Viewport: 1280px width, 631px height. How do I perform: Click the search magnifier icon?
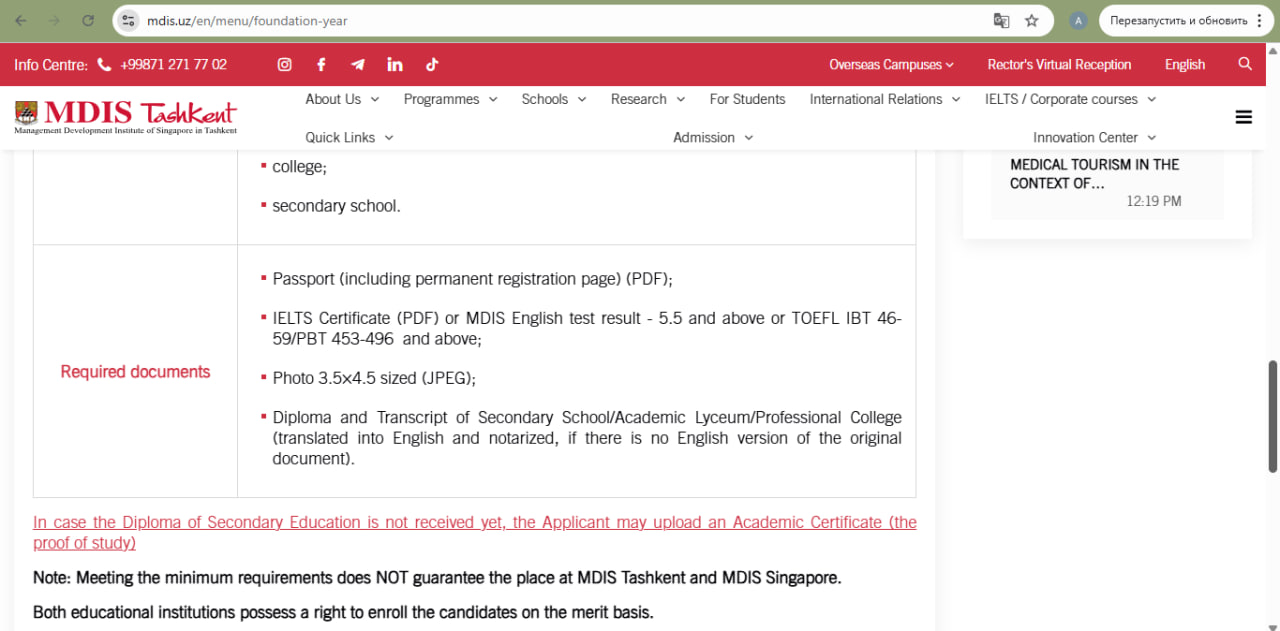click(1245, 64)
